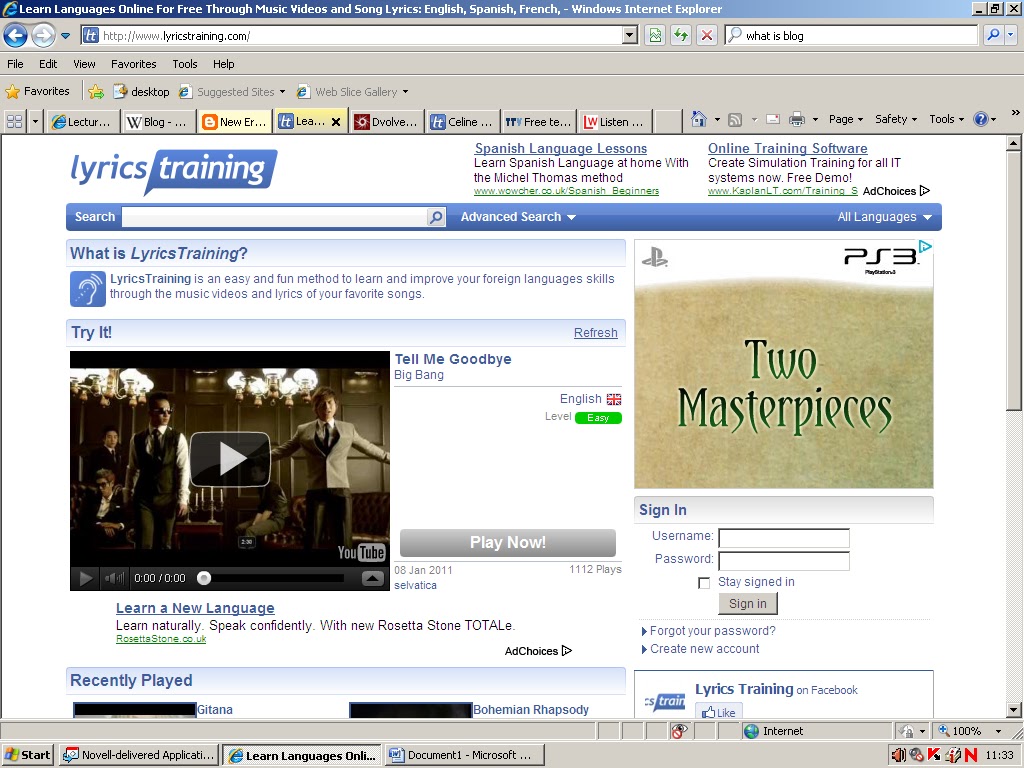
Task: Click Create new account link
Action: point(705,648)
